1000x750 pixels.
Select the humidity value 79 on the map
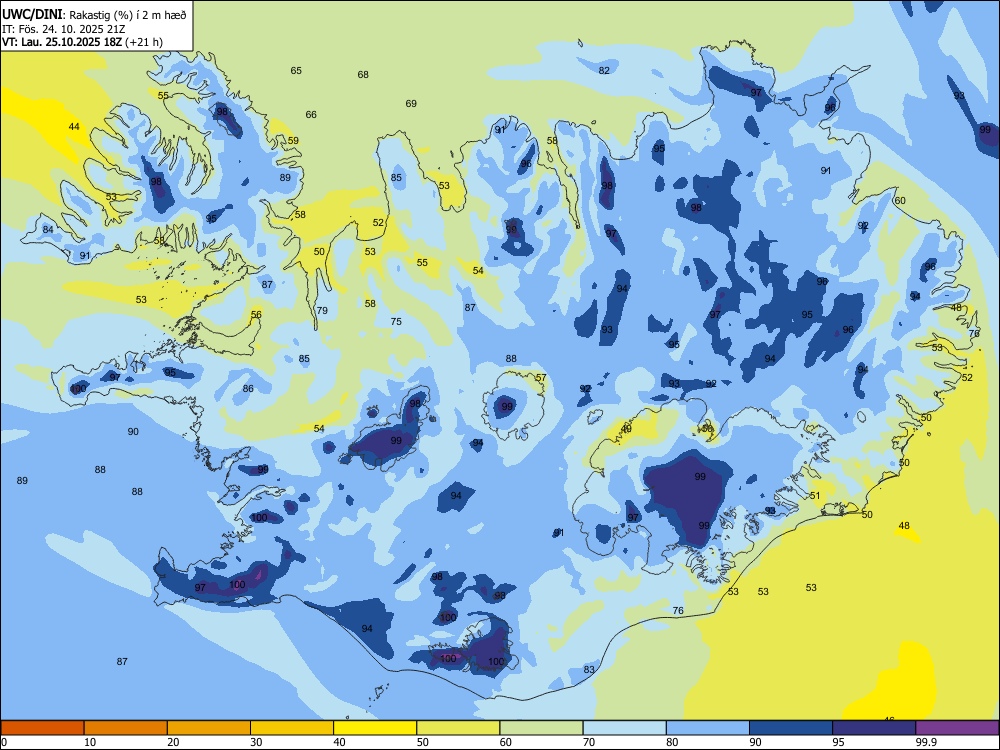322,311
